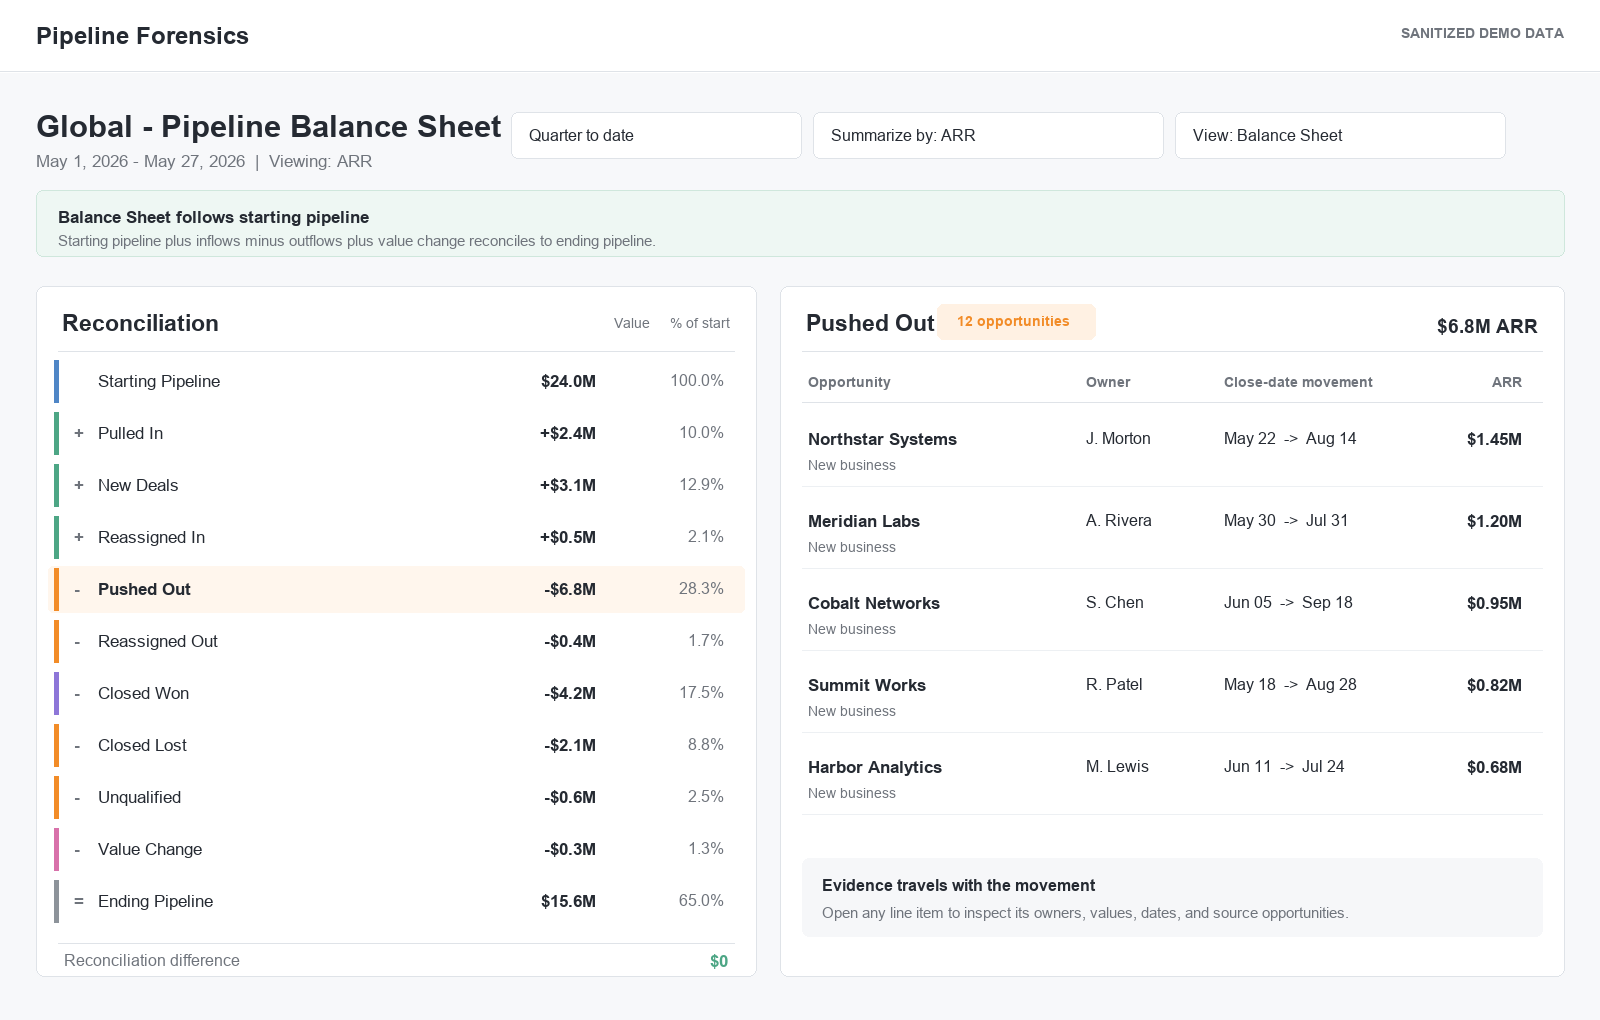Click owner J. Morton

pos(1118,438)
